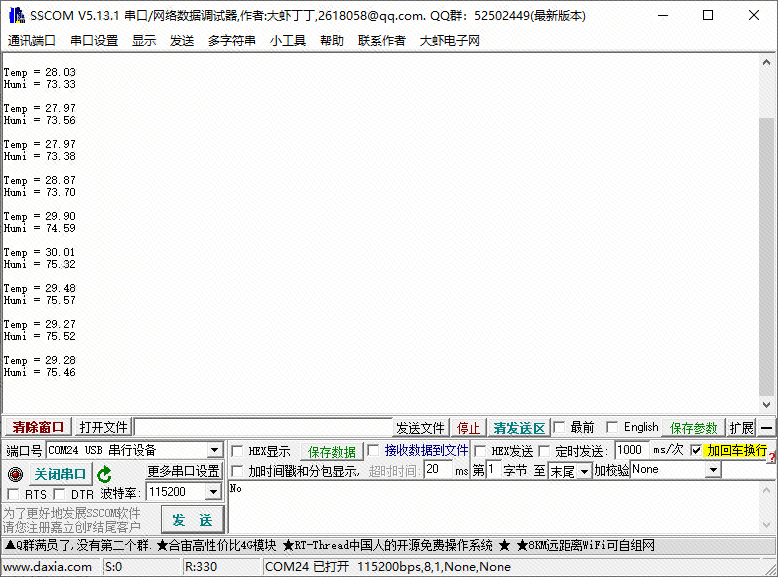Click the 保存参数 button
The width and height of the screenshot is (778, 577).
coord(694,428)
